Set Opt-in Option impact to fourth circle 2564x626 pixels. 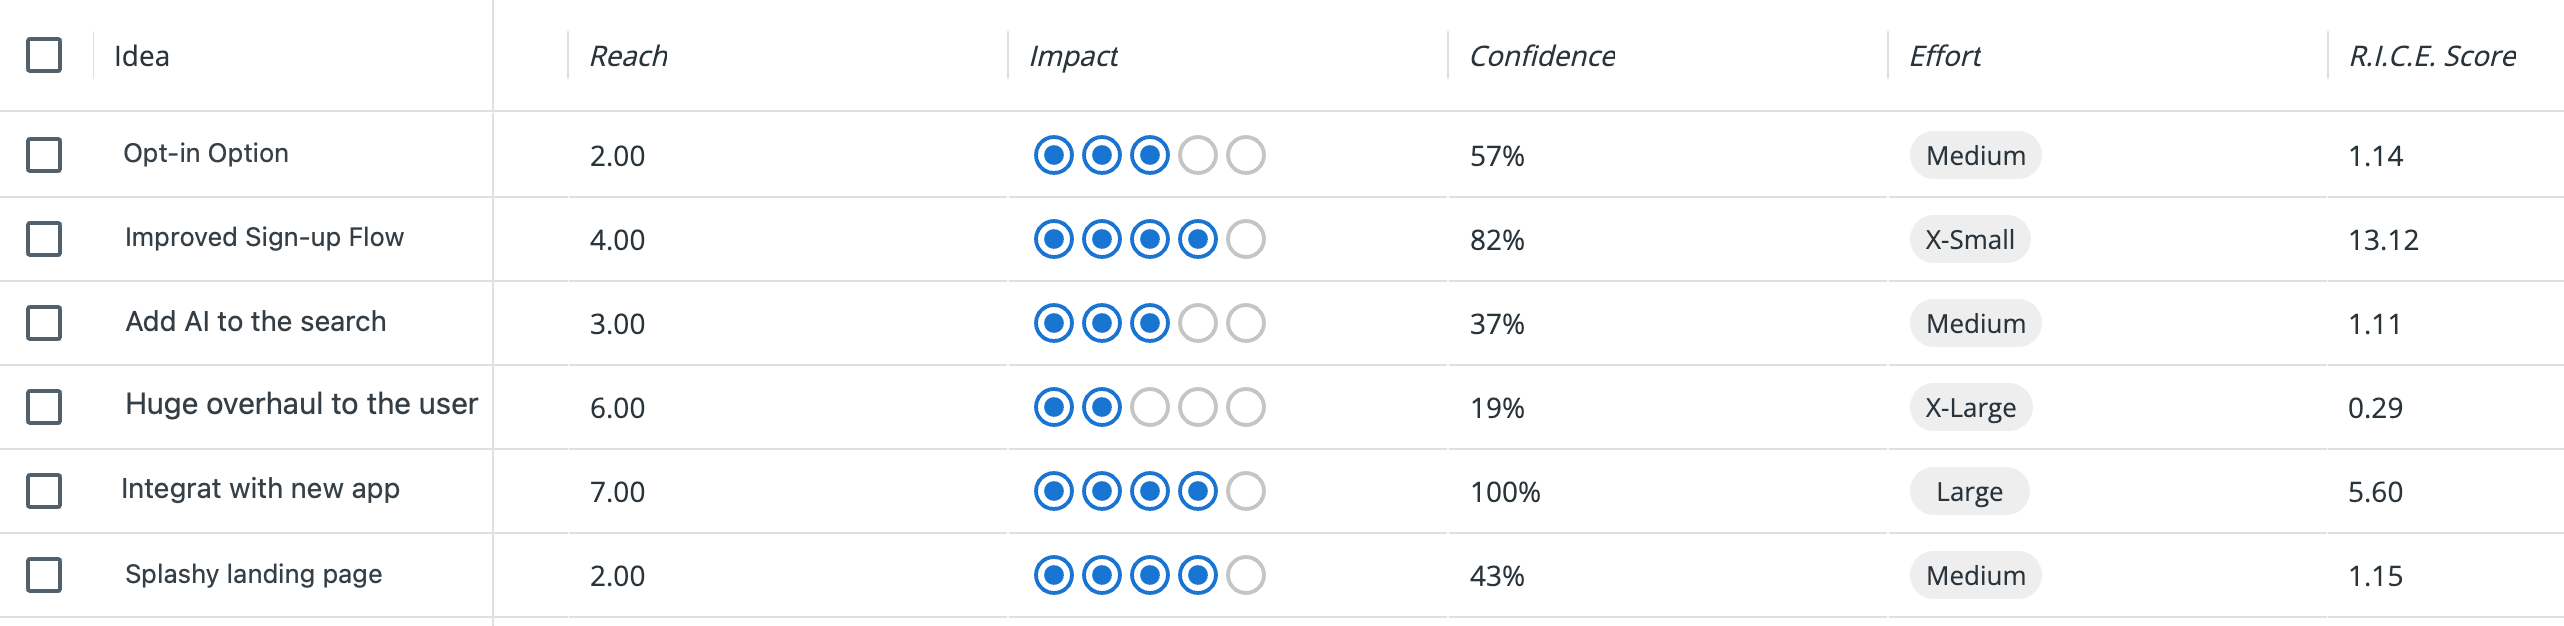pyautogui.click(x=1197, y=155)
